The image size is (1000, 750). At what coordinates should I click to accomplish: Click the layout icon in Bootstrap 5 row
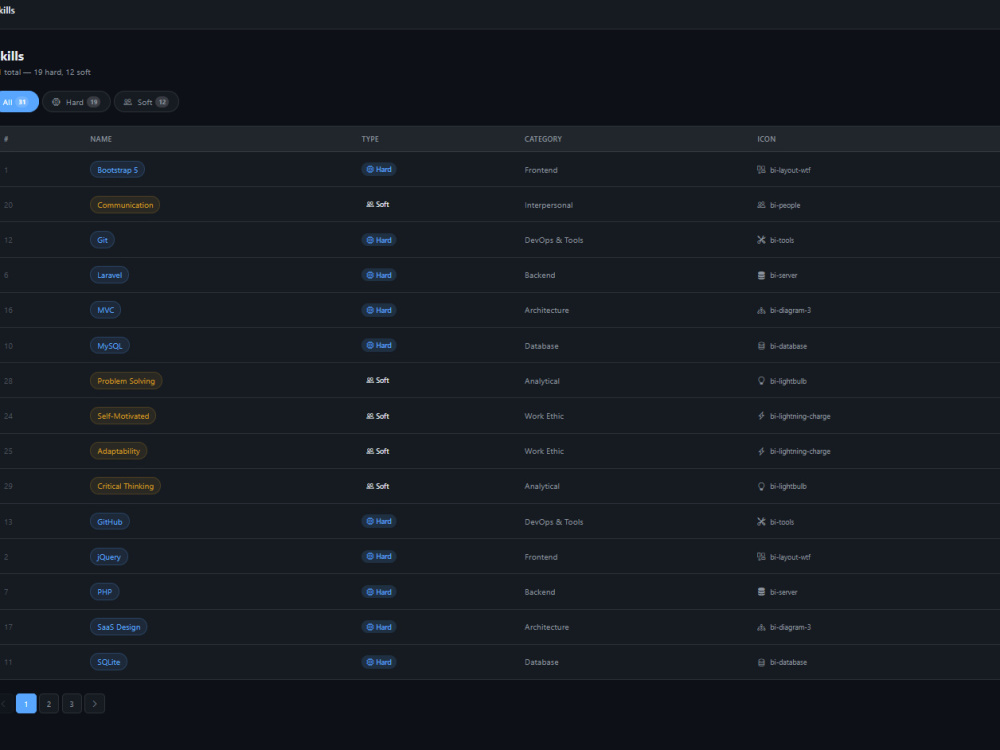[x=761, y=170]
